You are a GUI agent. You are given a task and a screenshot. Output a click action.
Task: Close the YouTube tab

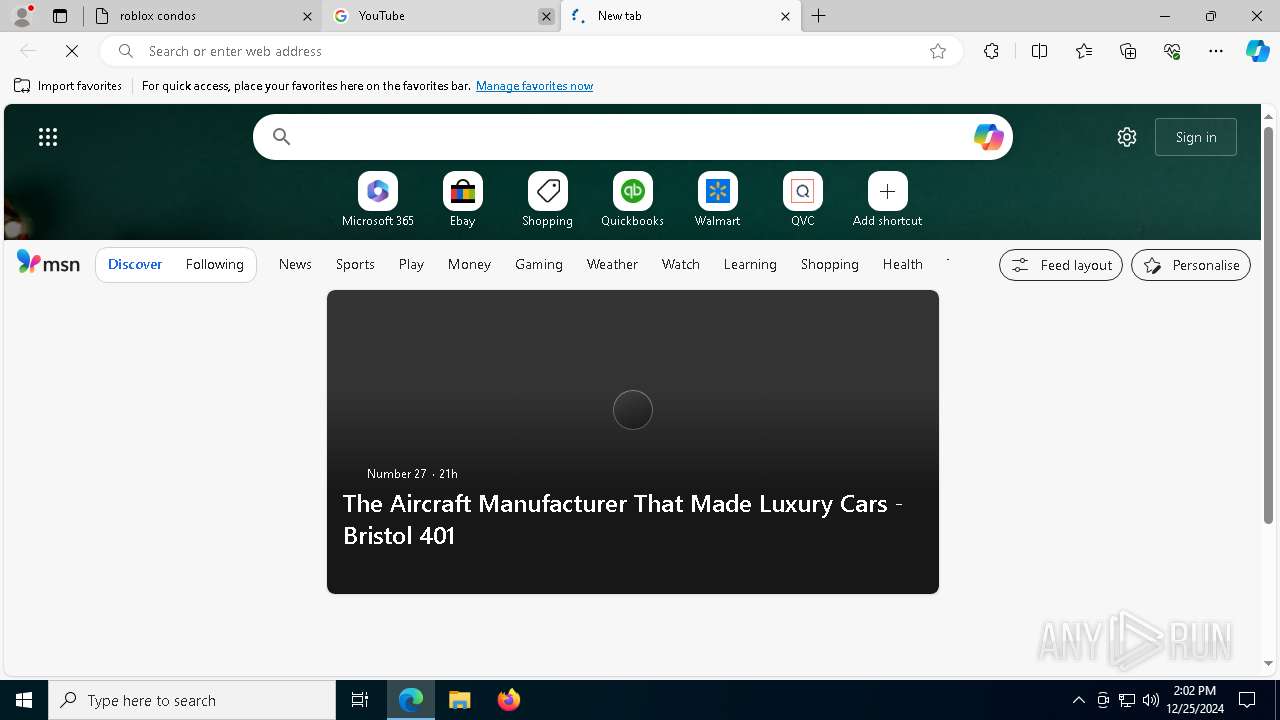(x=546, y=16)
